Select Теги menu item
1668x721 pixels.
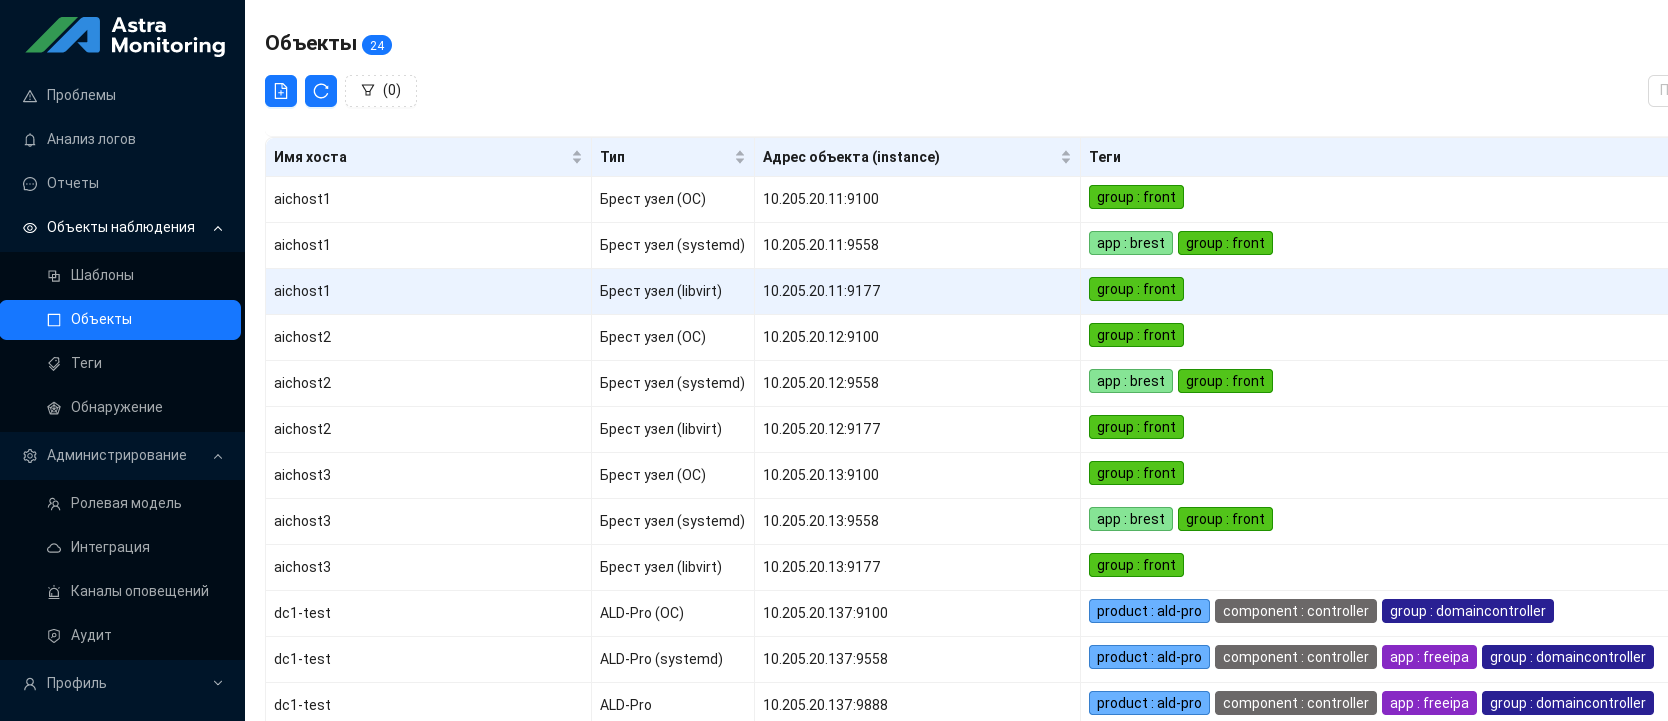click(x=86, y=363)
